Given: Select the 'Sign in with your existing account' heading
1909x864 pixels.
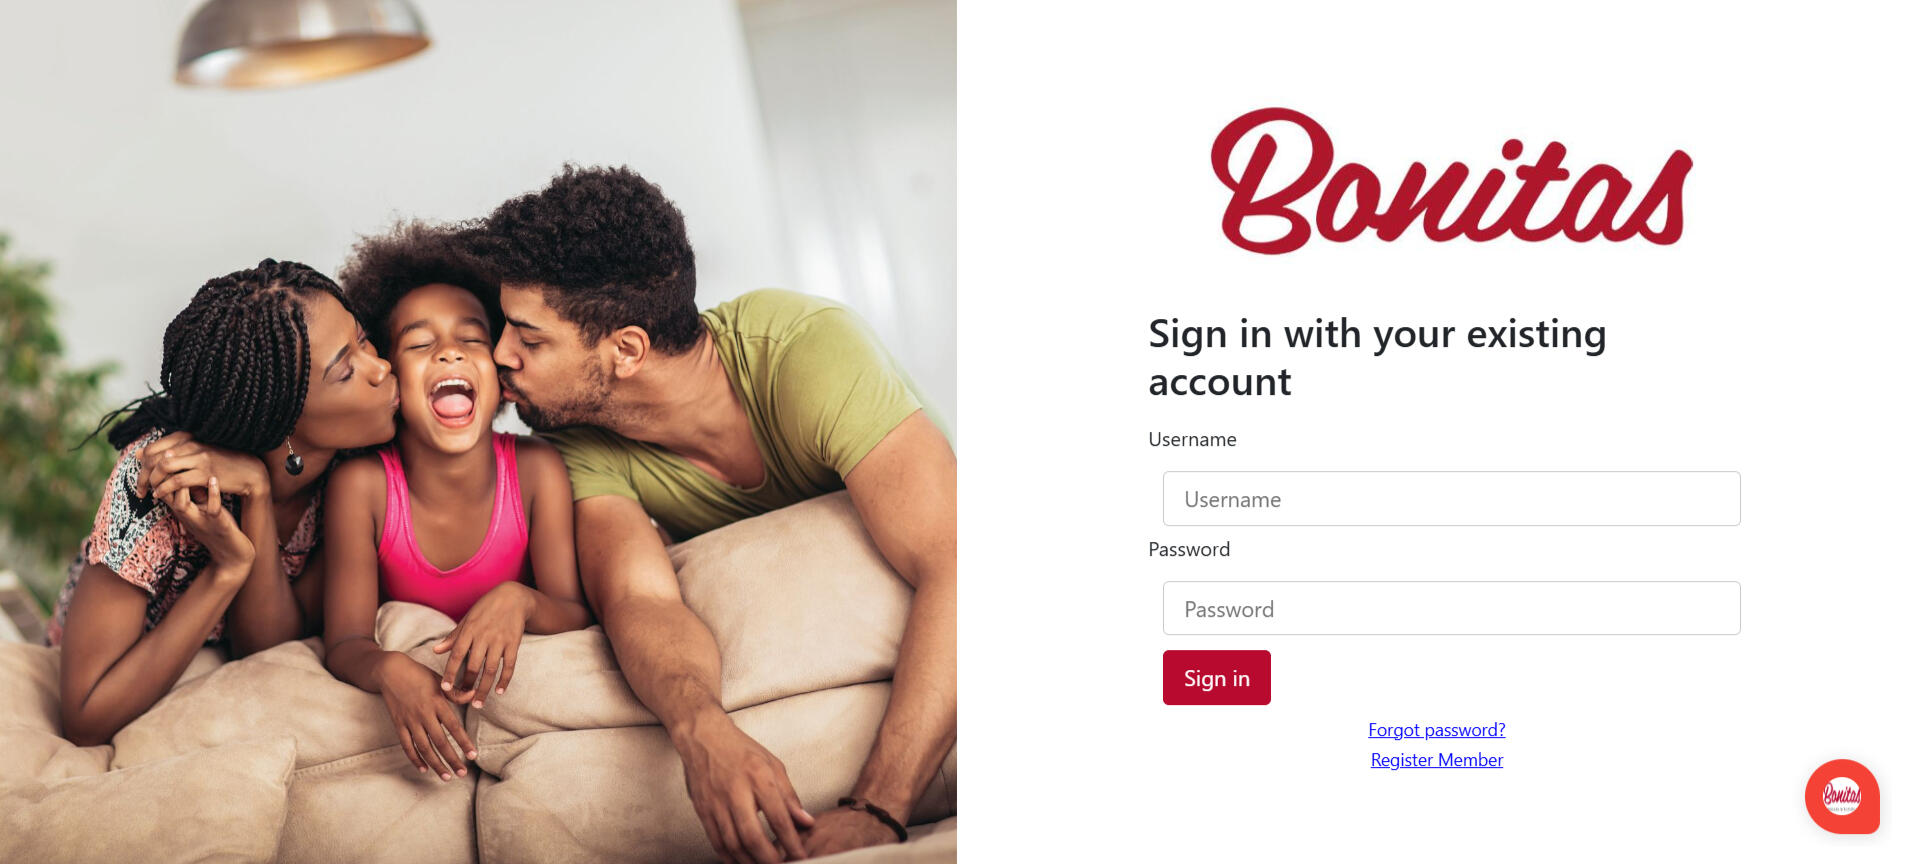Looking at the screenshot, I should click(x=1377, y=358).
